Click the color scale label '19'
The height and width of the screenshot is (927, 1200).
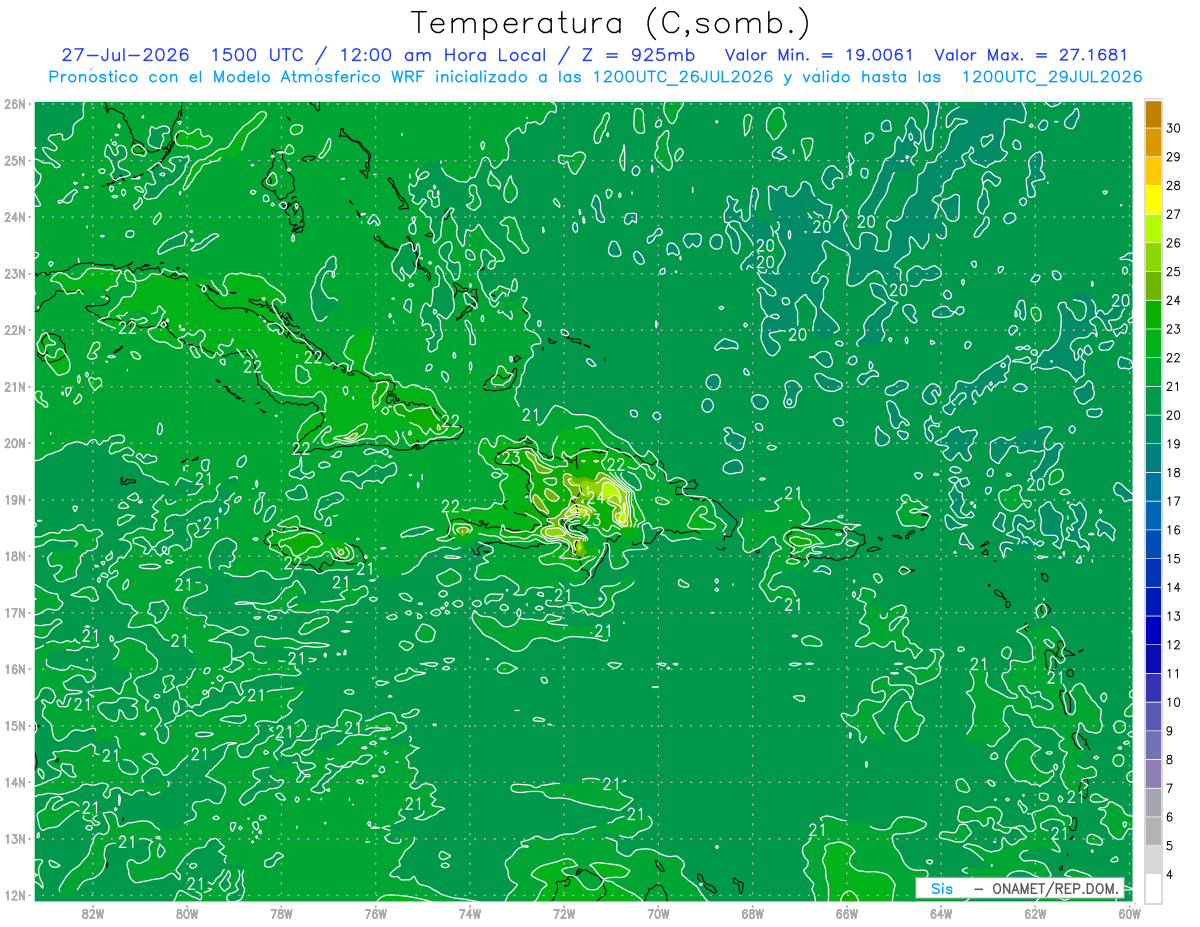(1174, 444)
